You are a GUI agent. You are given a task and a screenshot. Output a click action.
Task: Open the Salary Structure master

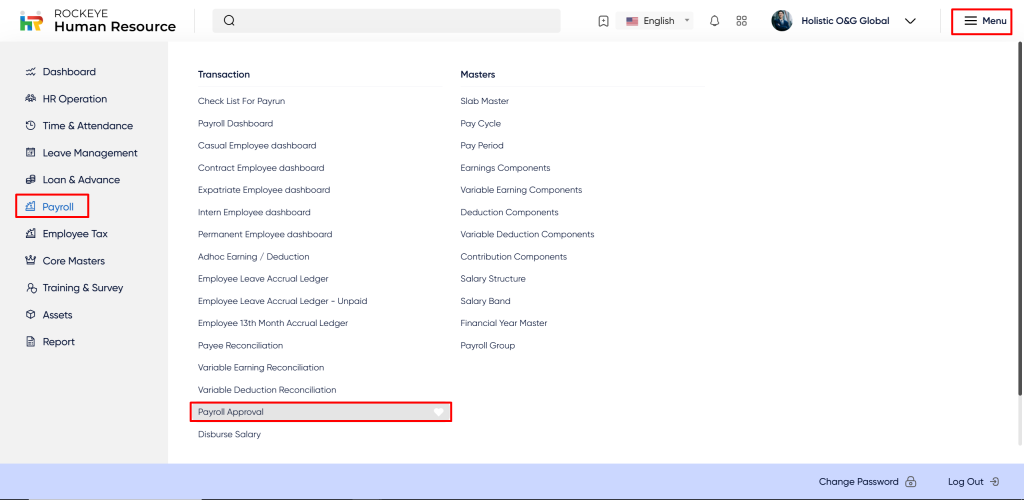(x=492, y=279)
